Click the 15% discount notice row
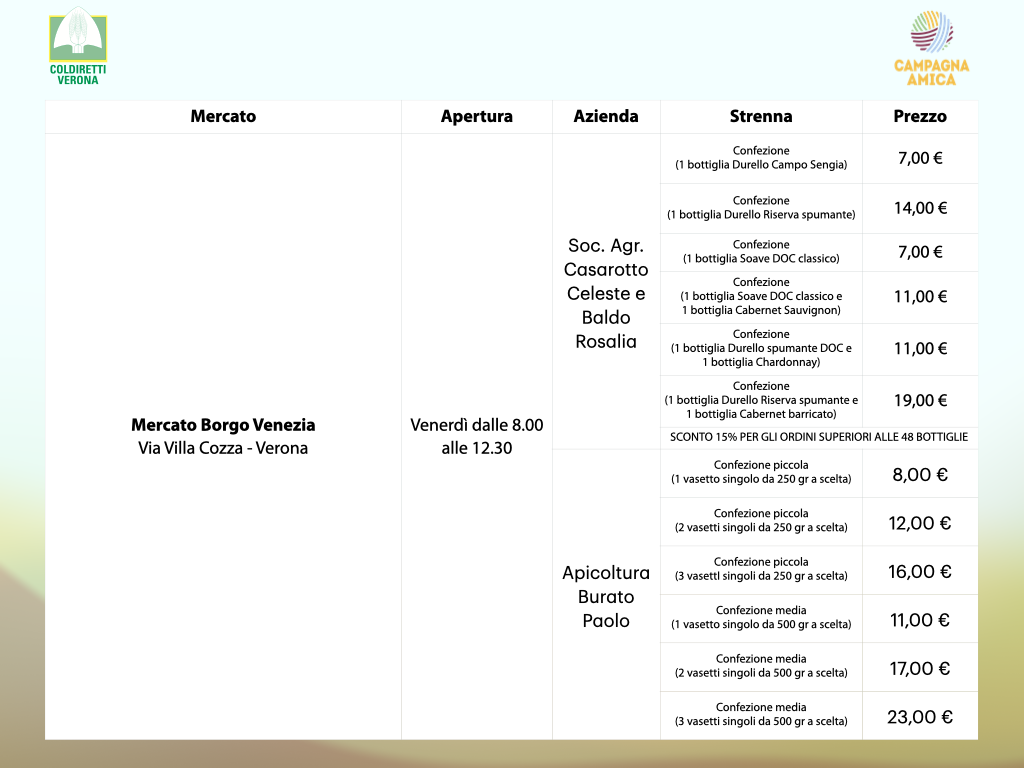1024x768 pixels. [818, 437]
